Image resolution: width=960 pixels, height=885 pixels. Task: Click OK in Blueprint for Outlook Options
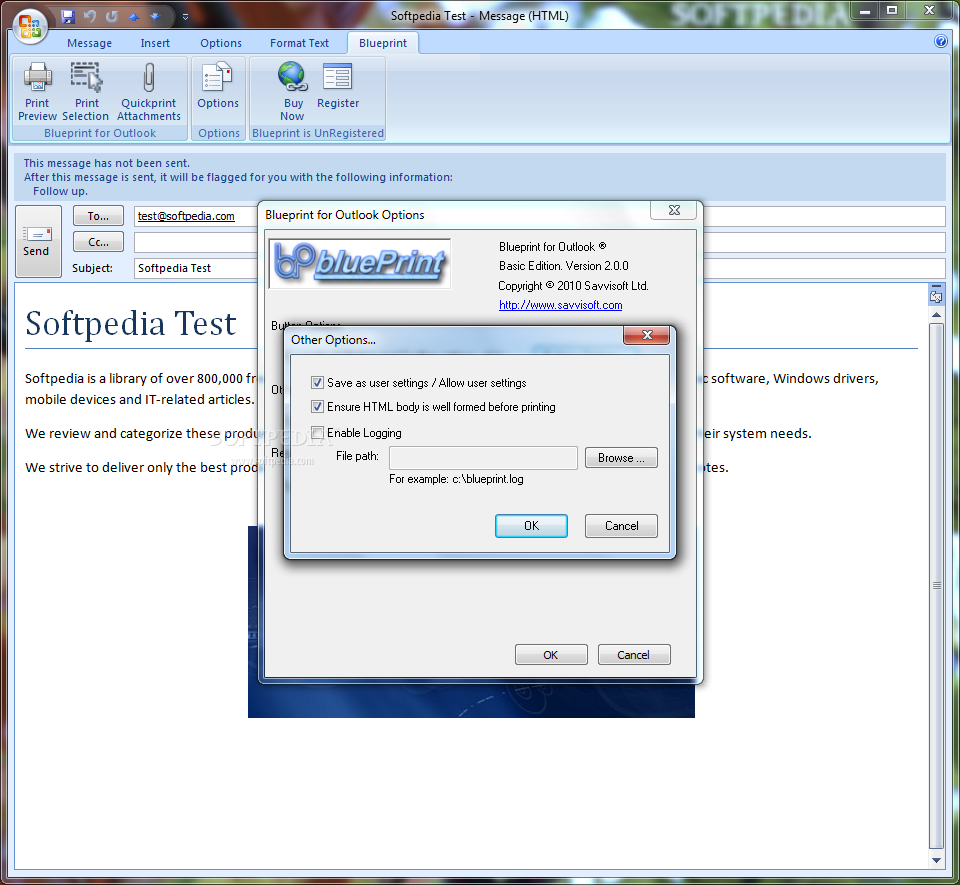[551, 655]
